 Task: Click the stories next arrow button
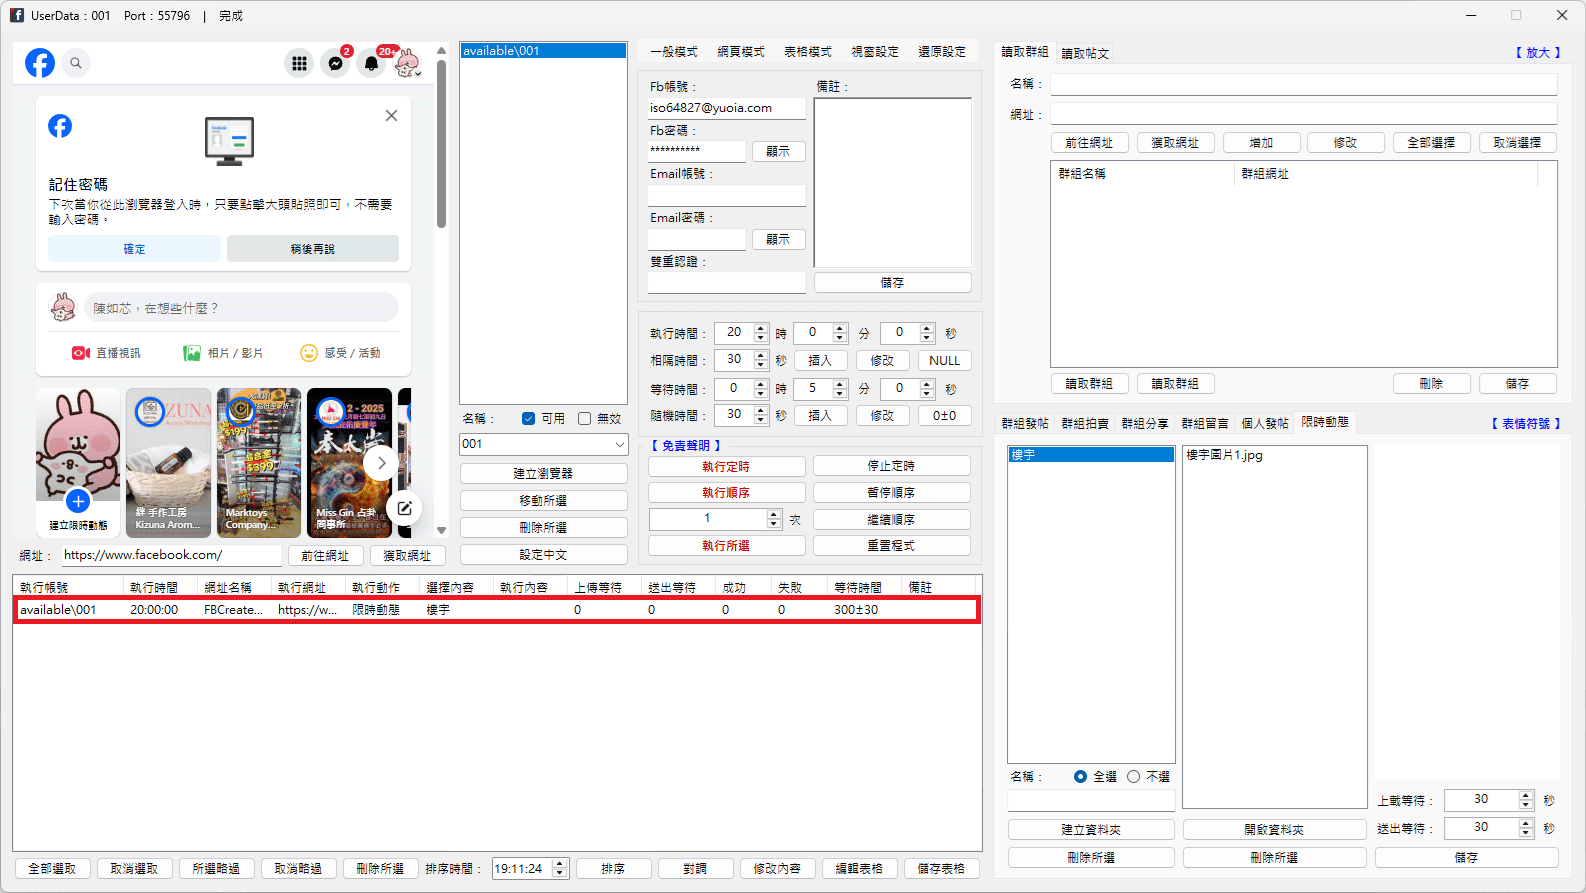380,463
